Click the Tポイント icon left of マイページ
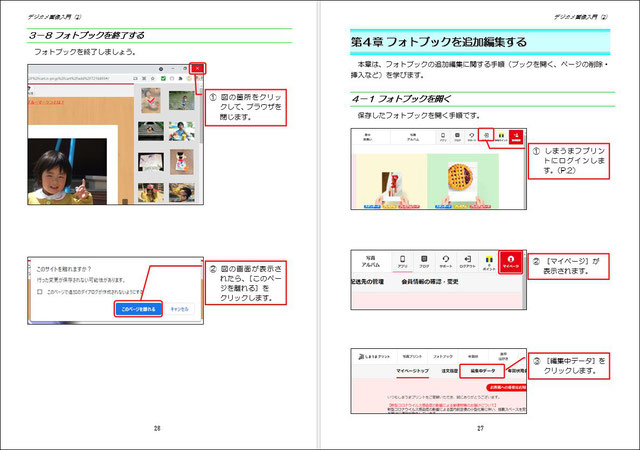This screenshot has height=450, width=640. [489, 263]
